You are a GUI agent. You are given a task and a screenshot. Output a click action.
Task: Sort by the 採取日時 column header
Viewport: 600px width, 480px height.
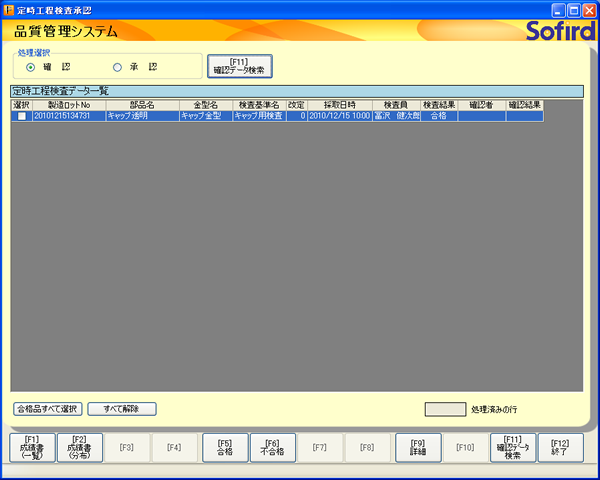click(339, 105)
